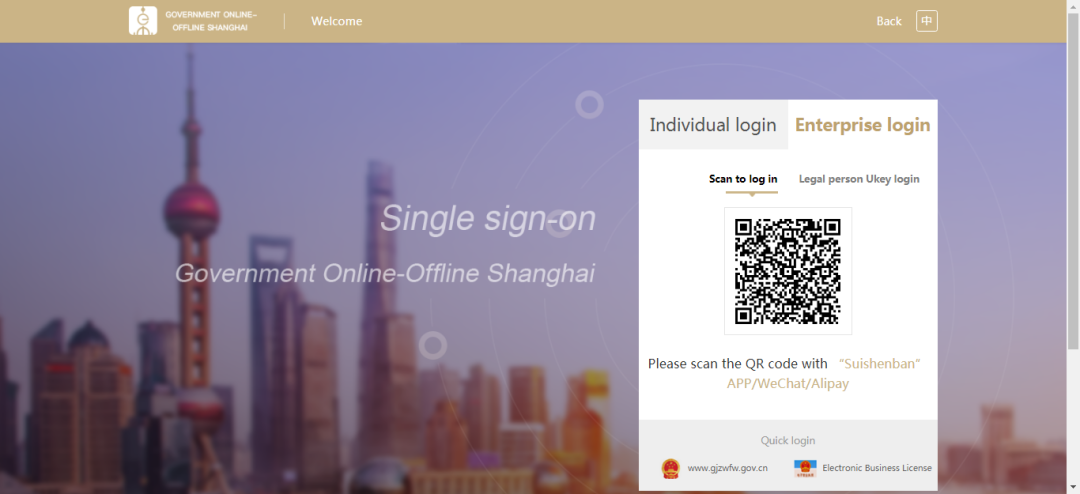Click the Welcome label in header
1080x494 pixels.
click(x=336, y=21)
